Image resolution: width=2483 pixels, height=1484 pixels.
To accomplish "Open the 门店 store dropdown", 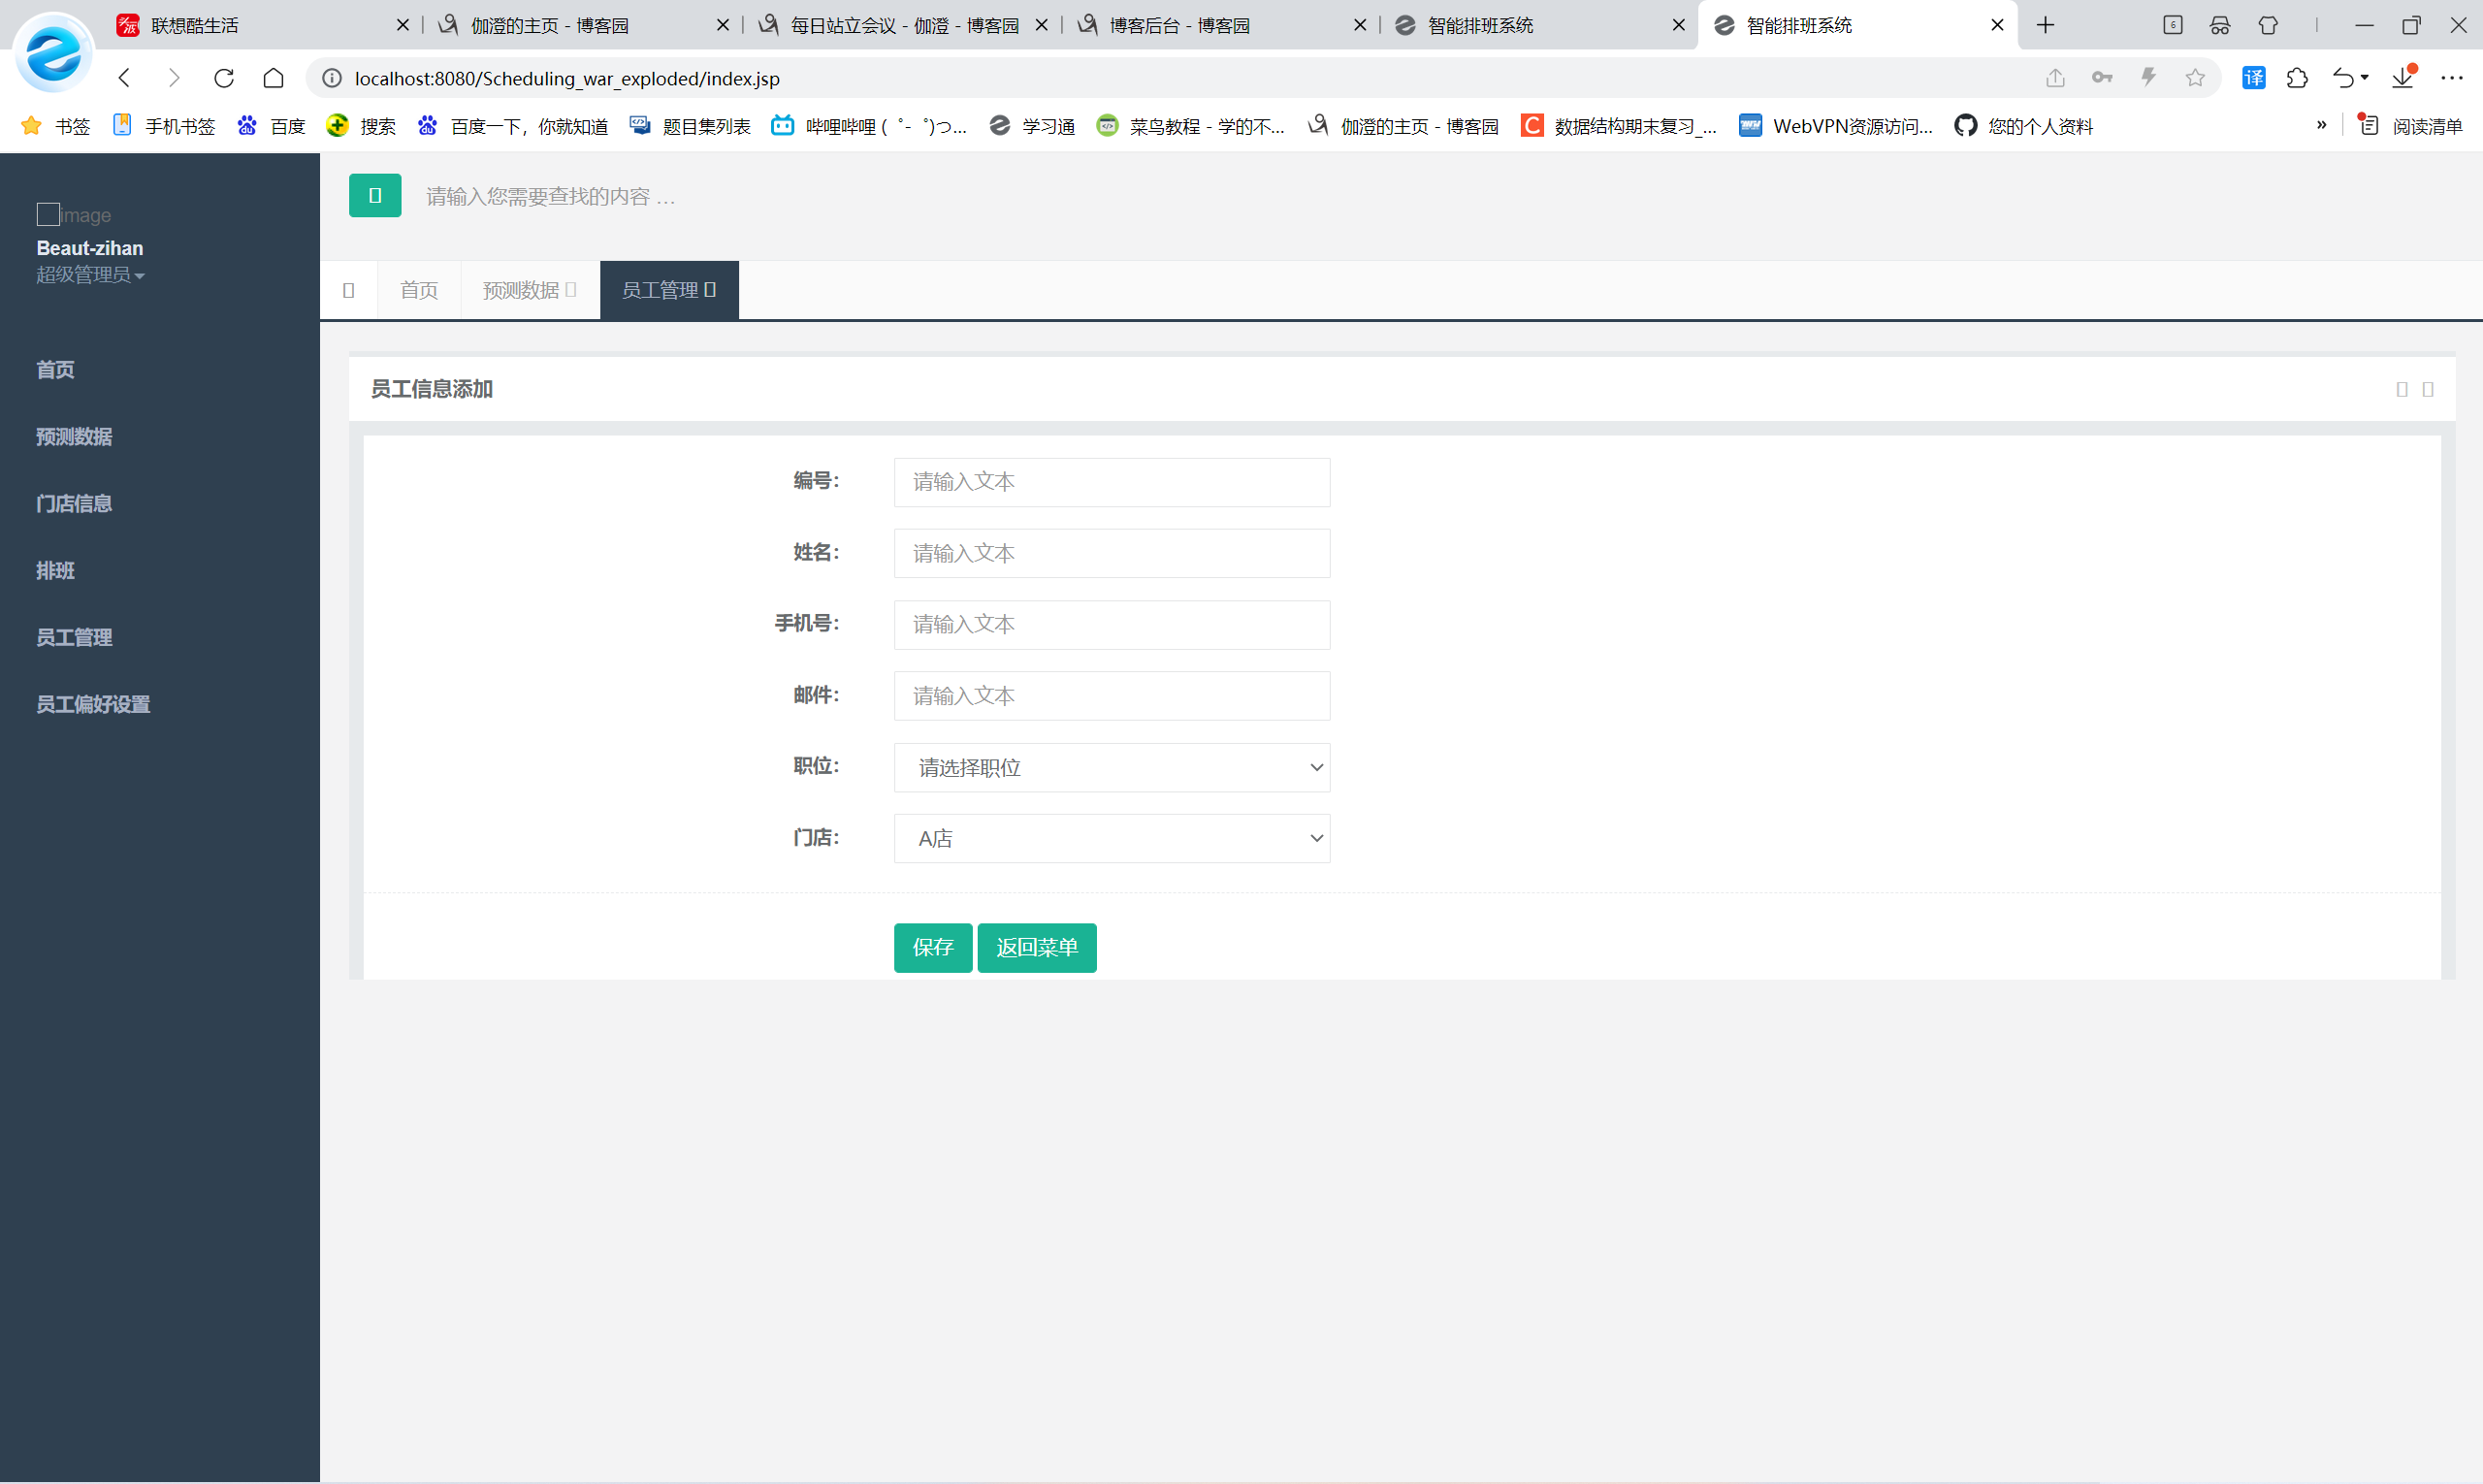I will click(x=1111, y=839).
